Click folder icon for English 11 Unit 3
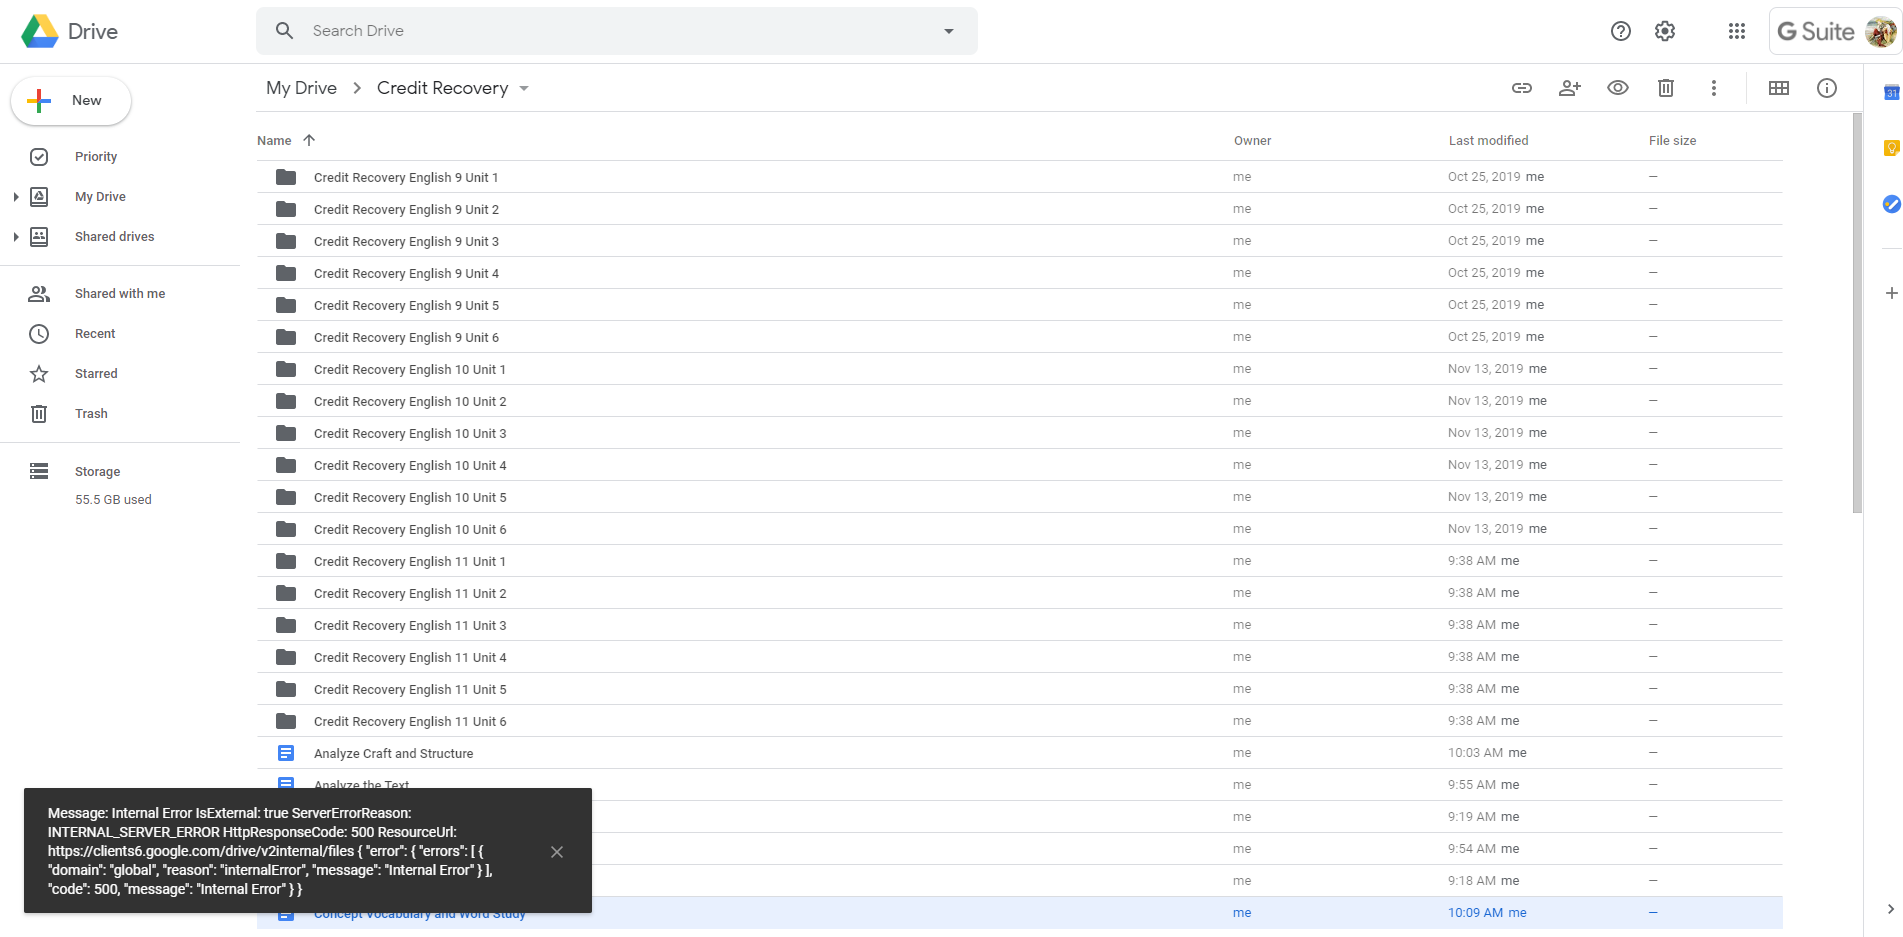Viewport: 1903px width, 937px height. (x=286, y=625)
